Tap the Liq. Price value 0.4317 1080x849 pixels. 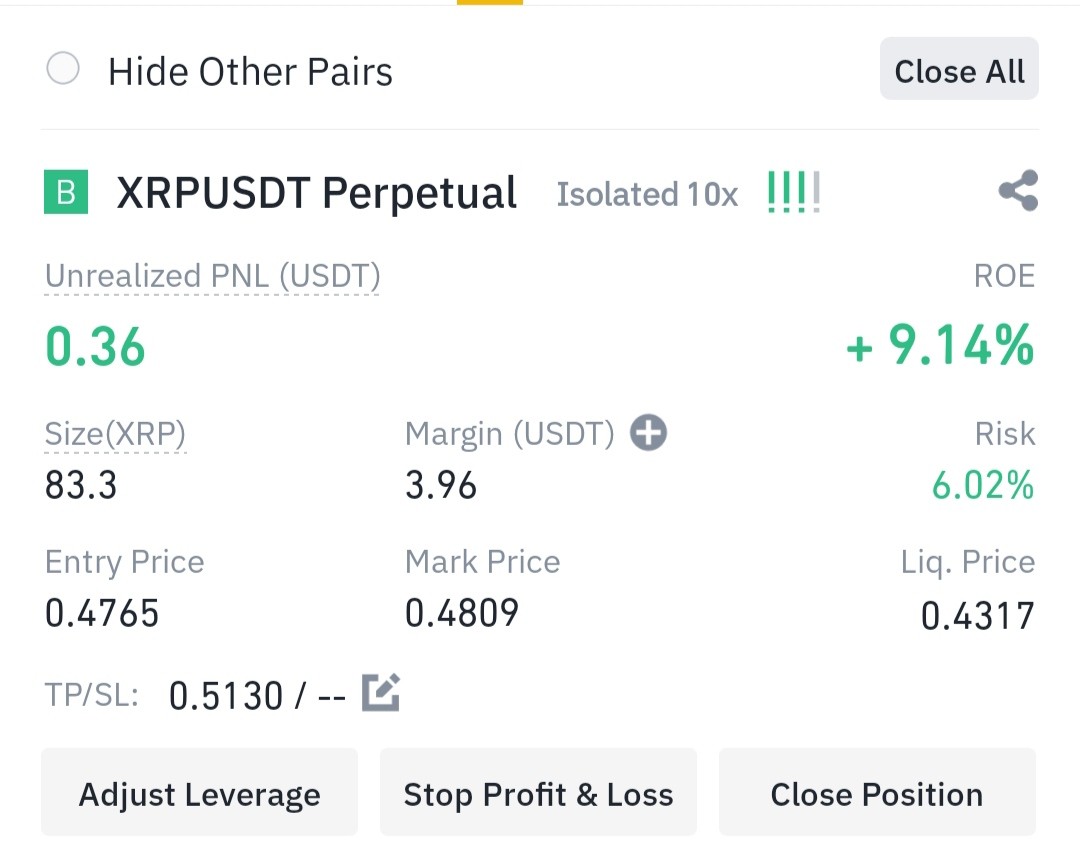978,616
